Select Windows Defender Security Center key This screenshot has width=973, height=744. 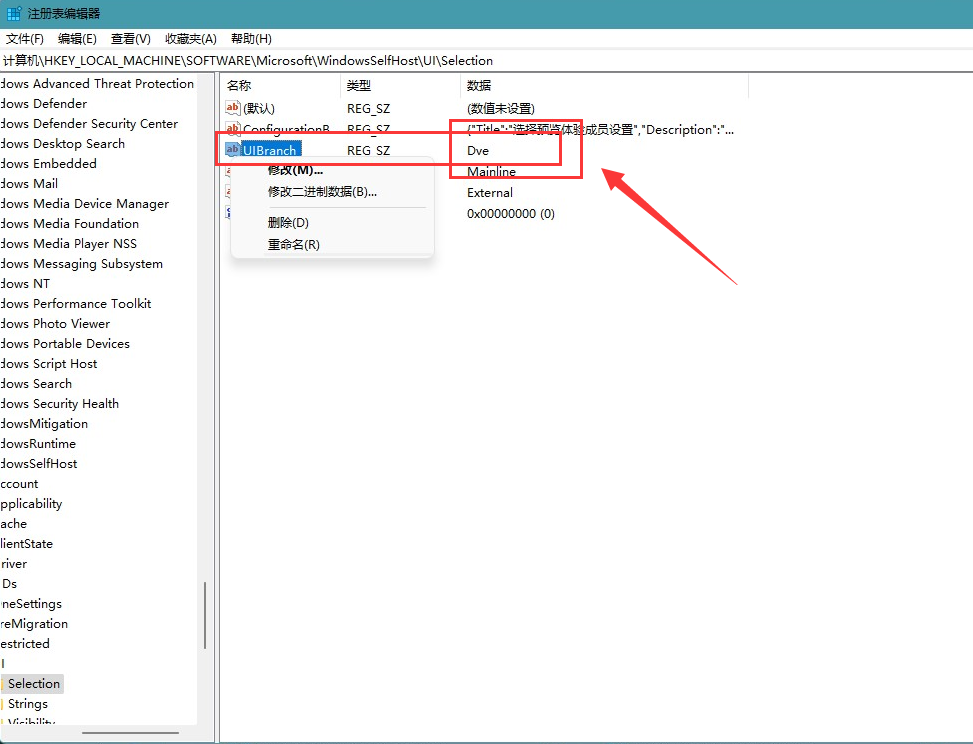tap(89, 123)
